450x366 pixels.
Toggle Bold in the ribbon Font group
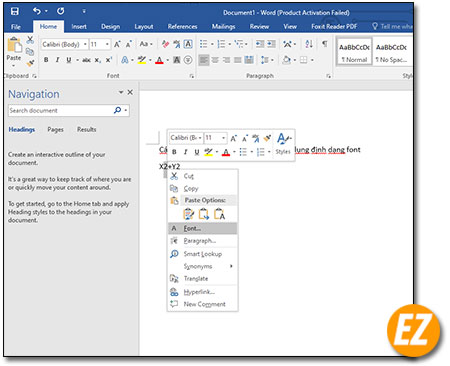(x=46, y=60)
